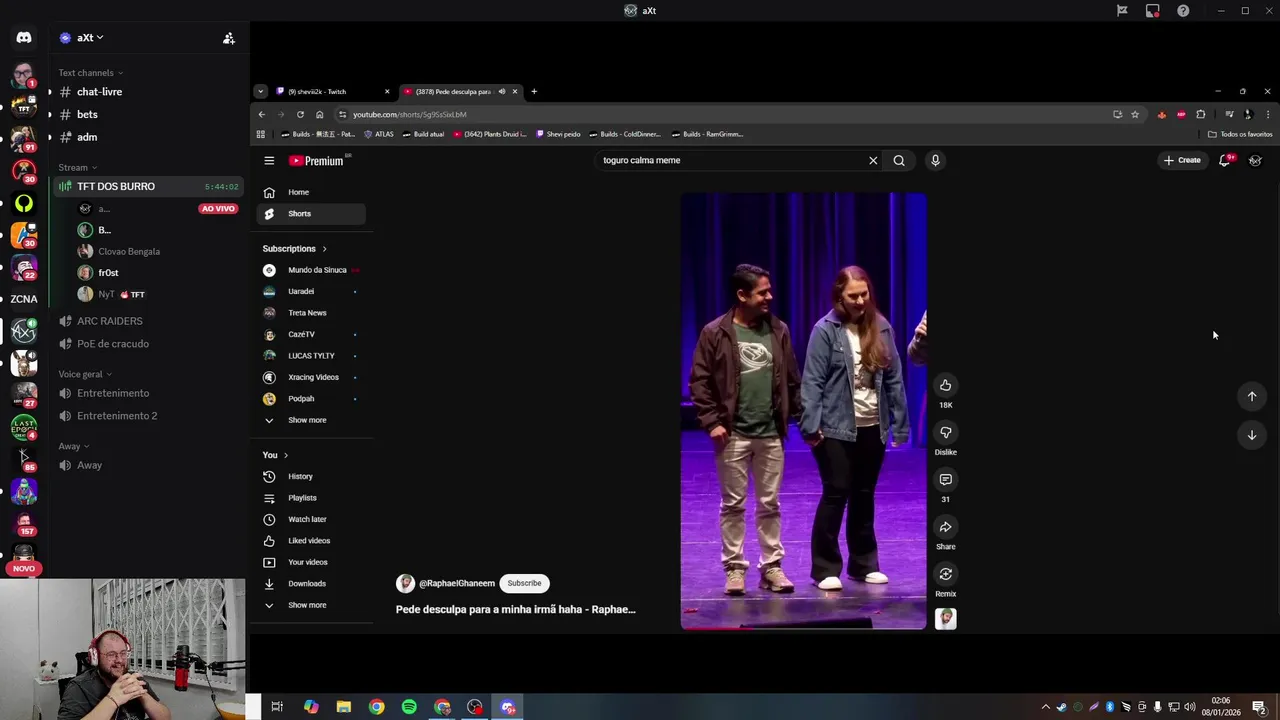The height and width of the screenshot is (720, 1280).
Task: Expand the You section chevron
Action: (285, 455)
